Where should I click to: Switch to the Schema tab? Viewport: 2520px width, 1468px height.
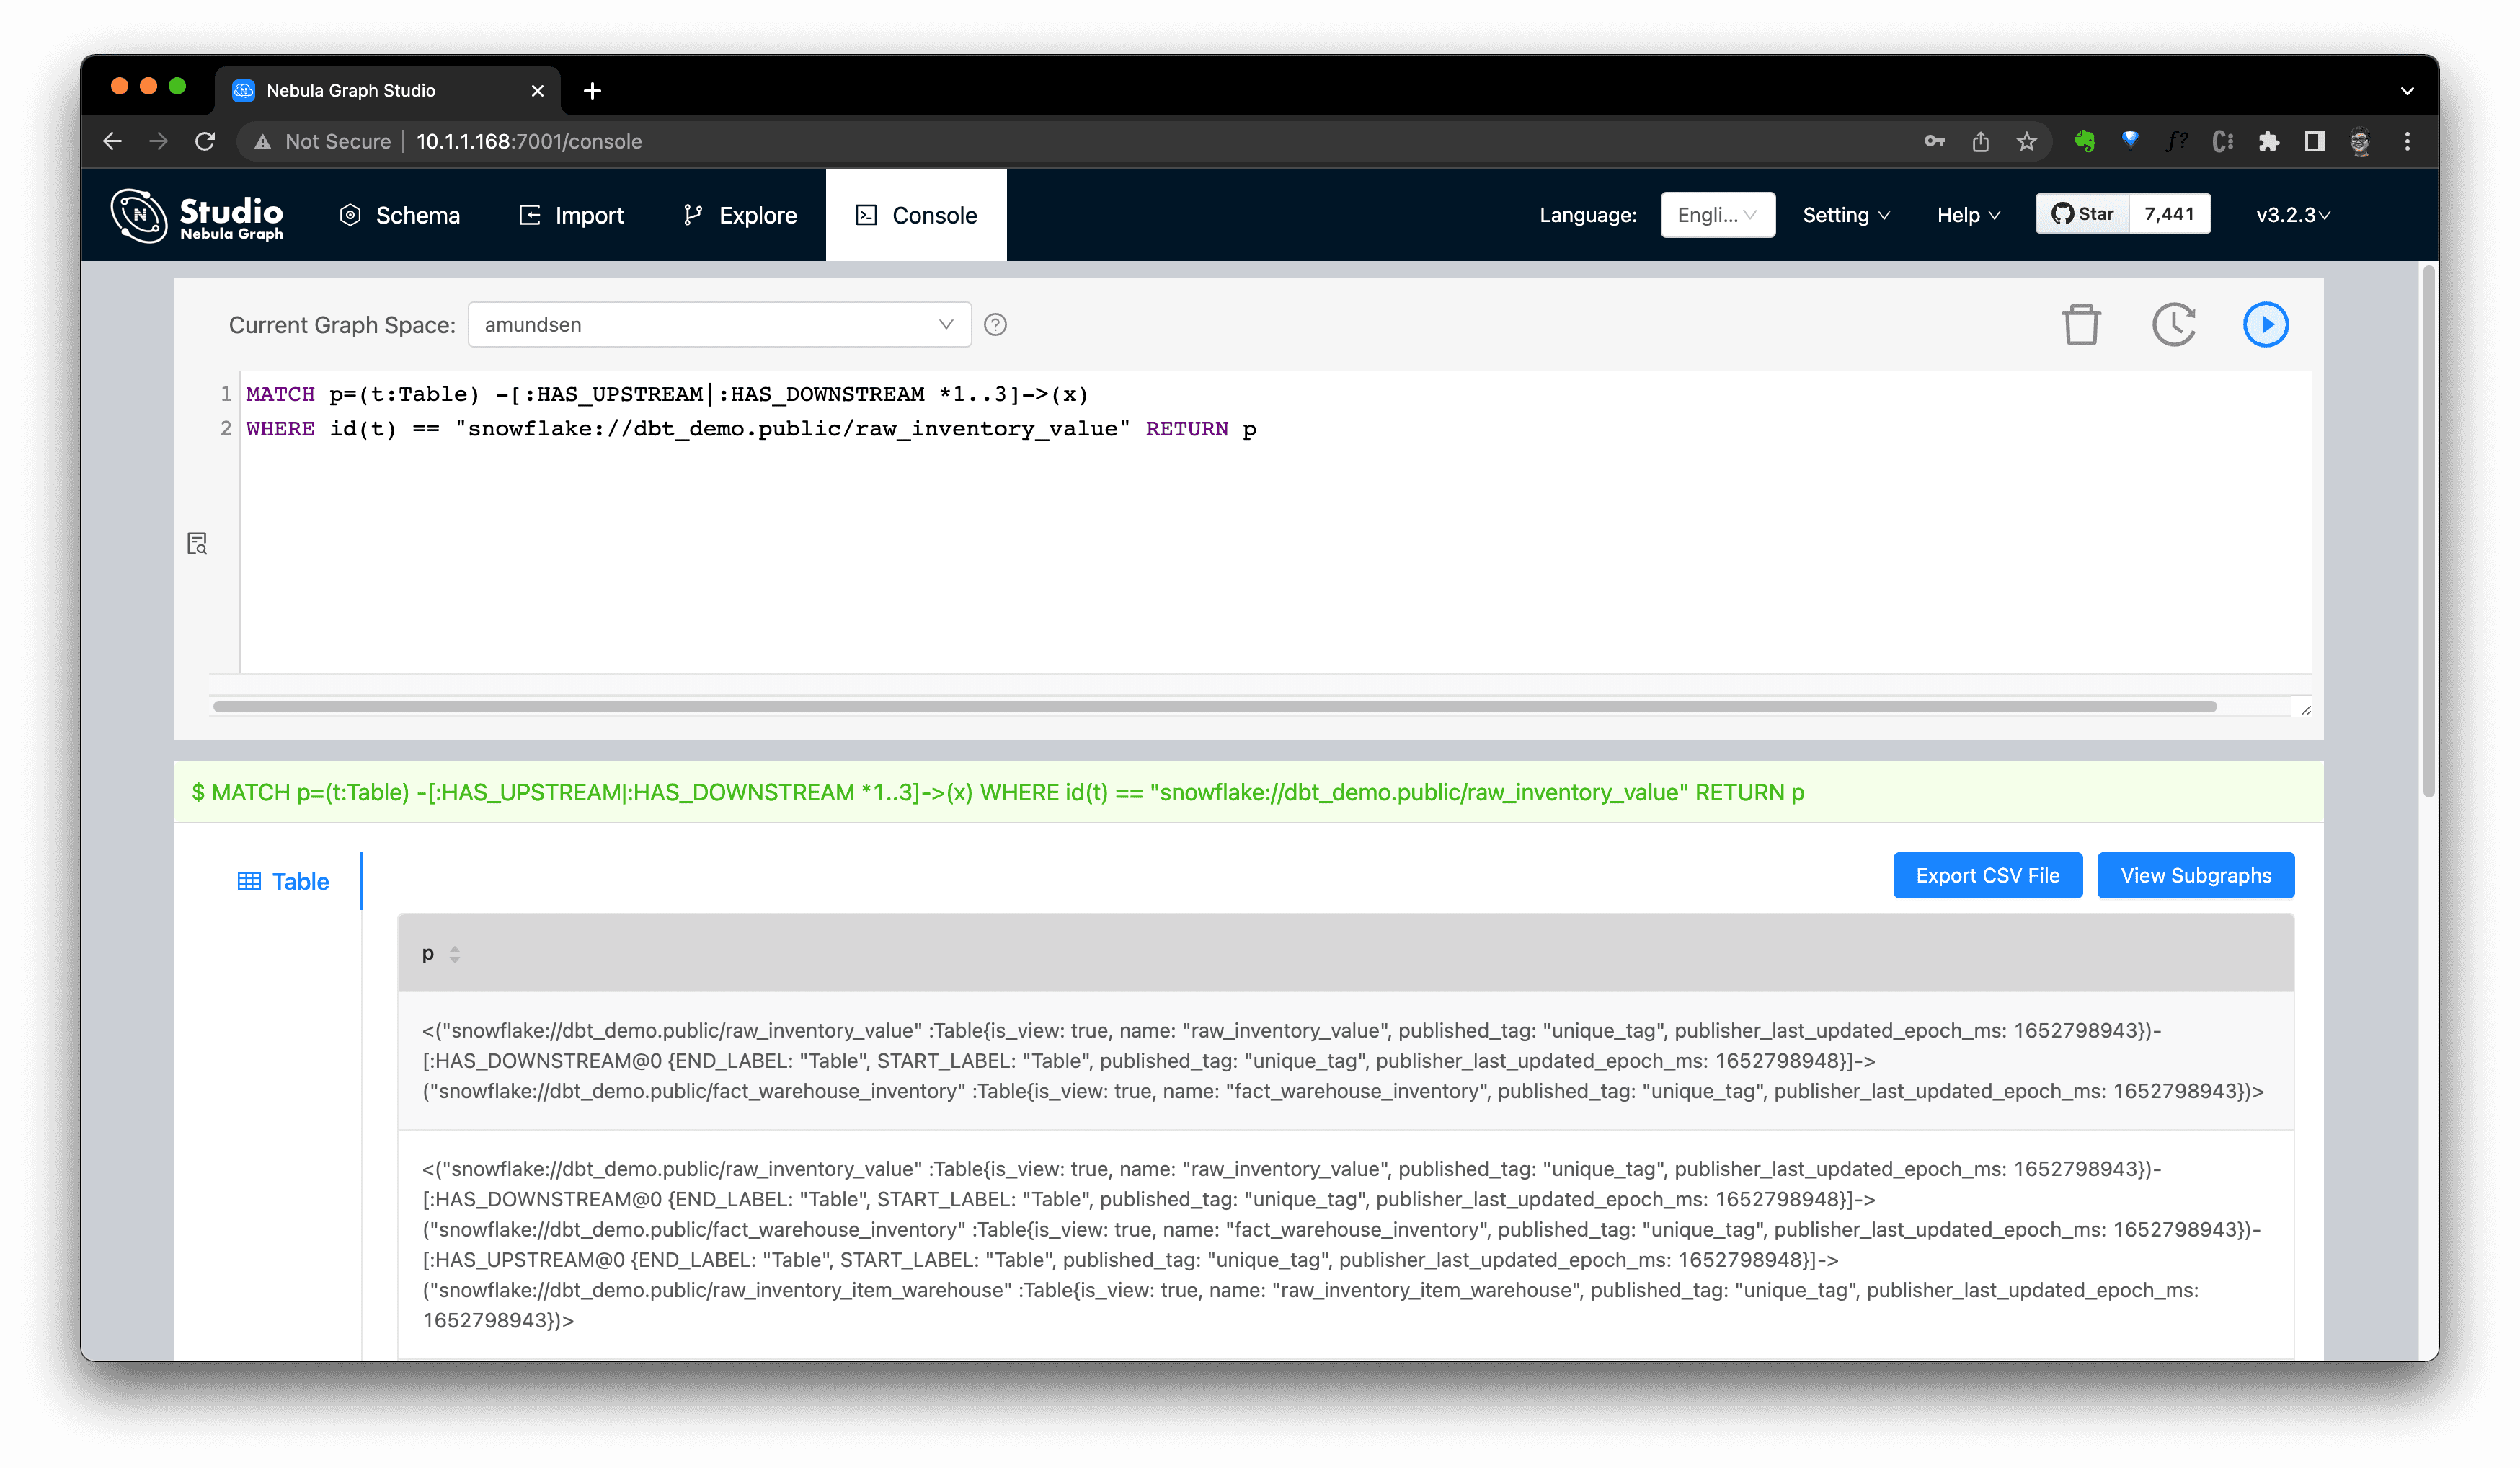[x=400, y=215]
